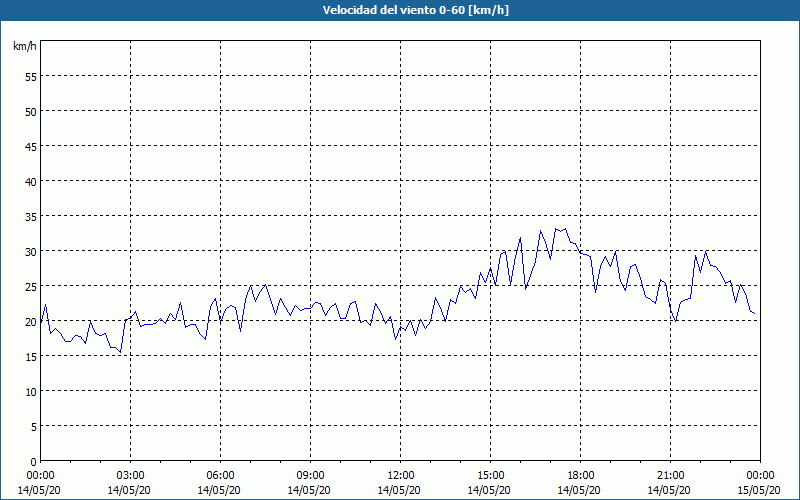The image size is (800, 500).
Task: Click the 'km/h' axis unit label
Action: [24, 46]
